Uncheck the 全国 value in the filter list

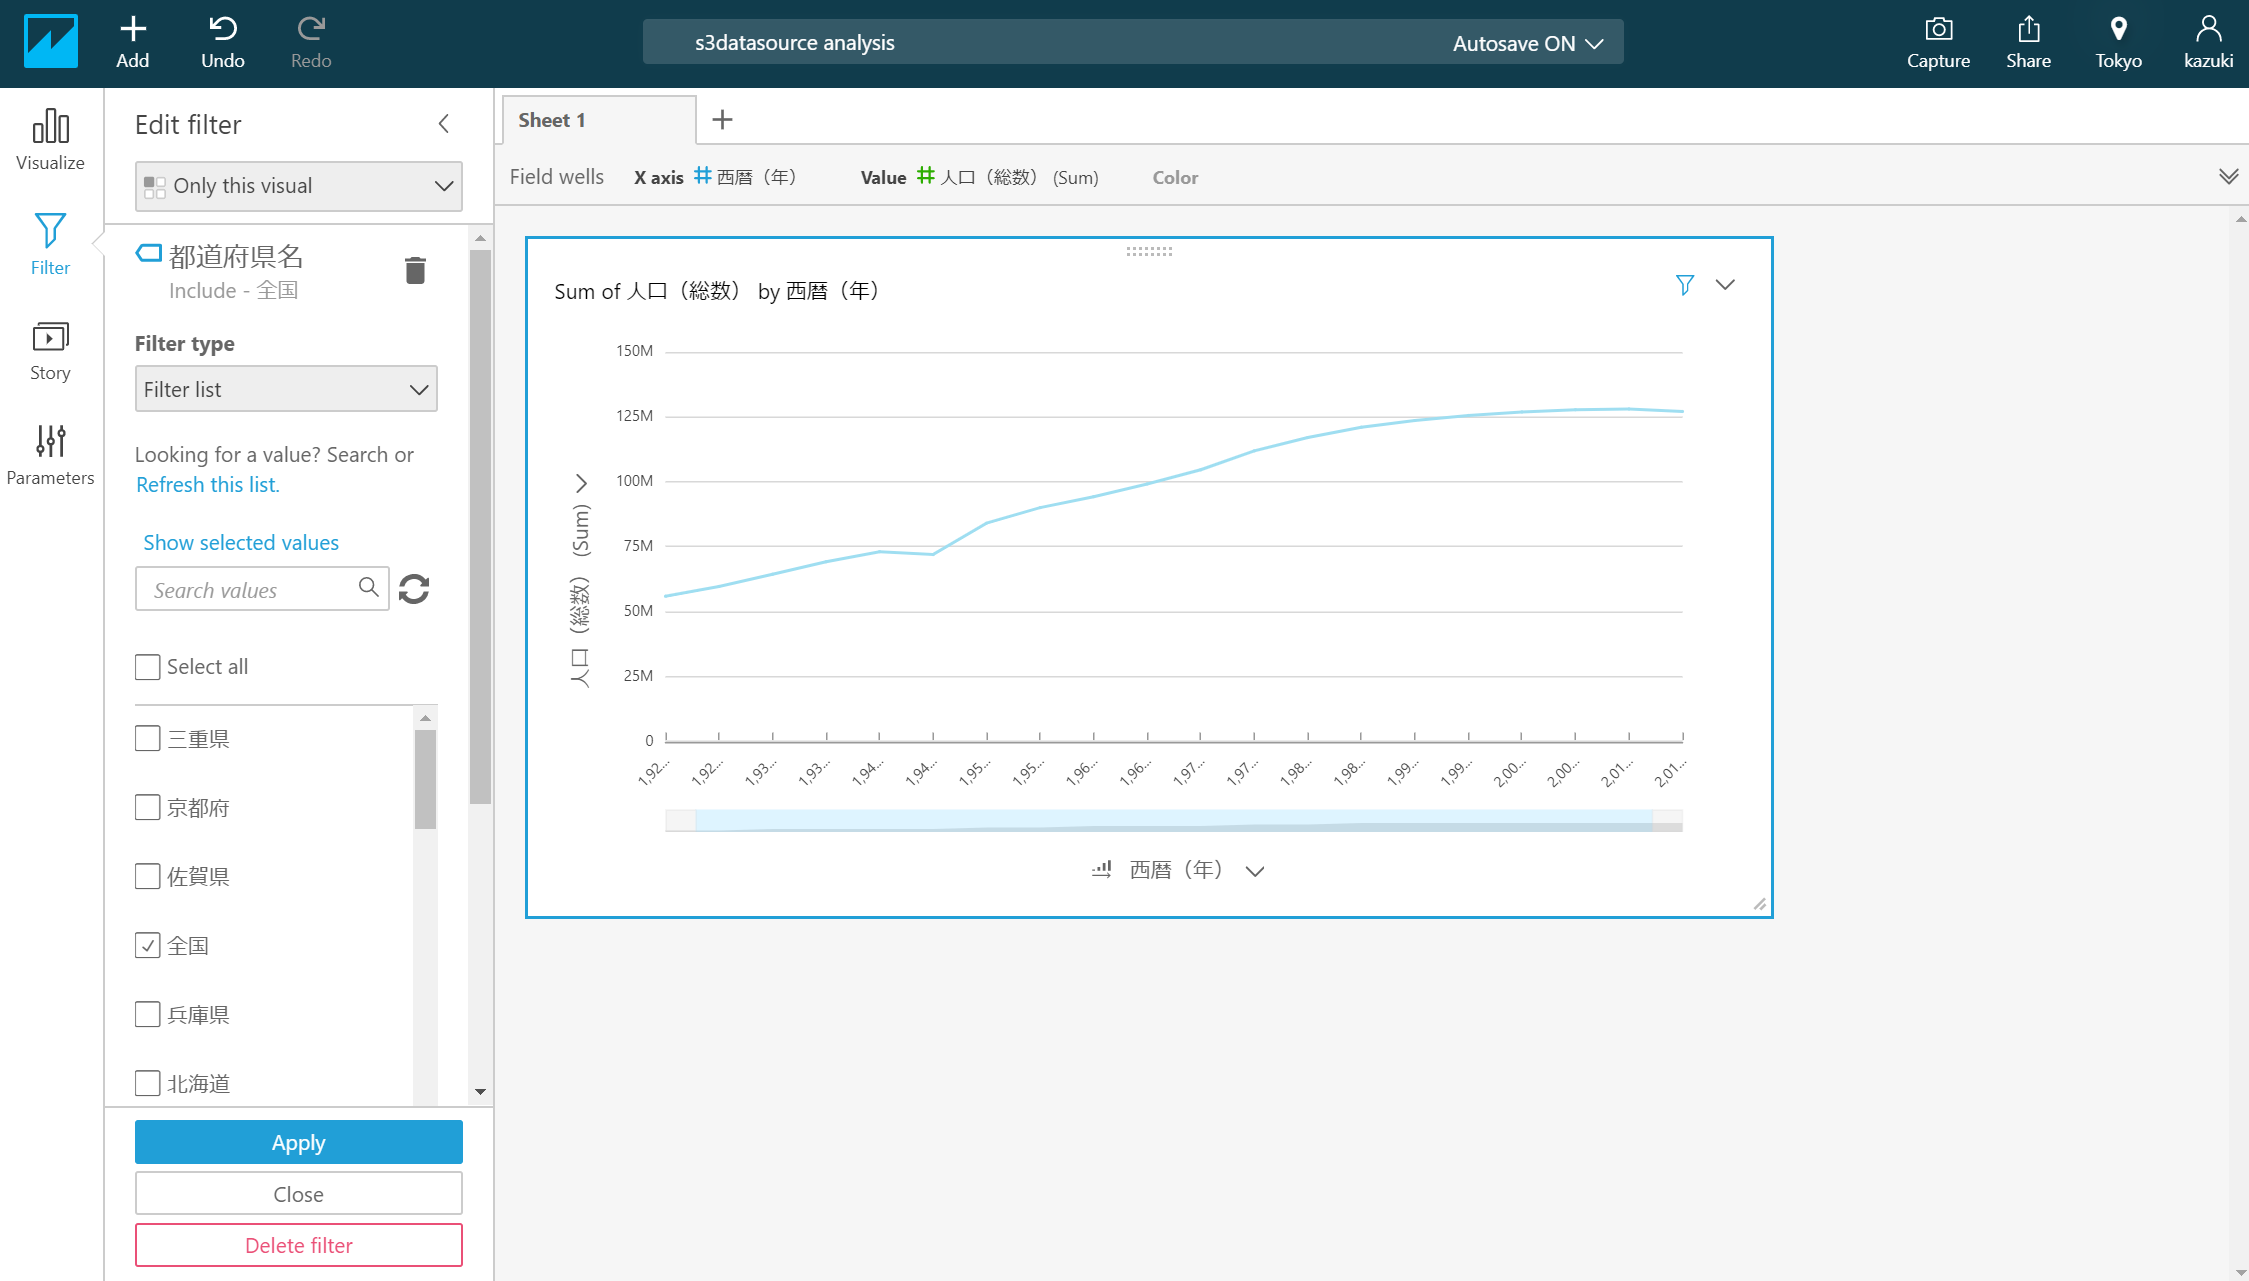pos(147,944)
